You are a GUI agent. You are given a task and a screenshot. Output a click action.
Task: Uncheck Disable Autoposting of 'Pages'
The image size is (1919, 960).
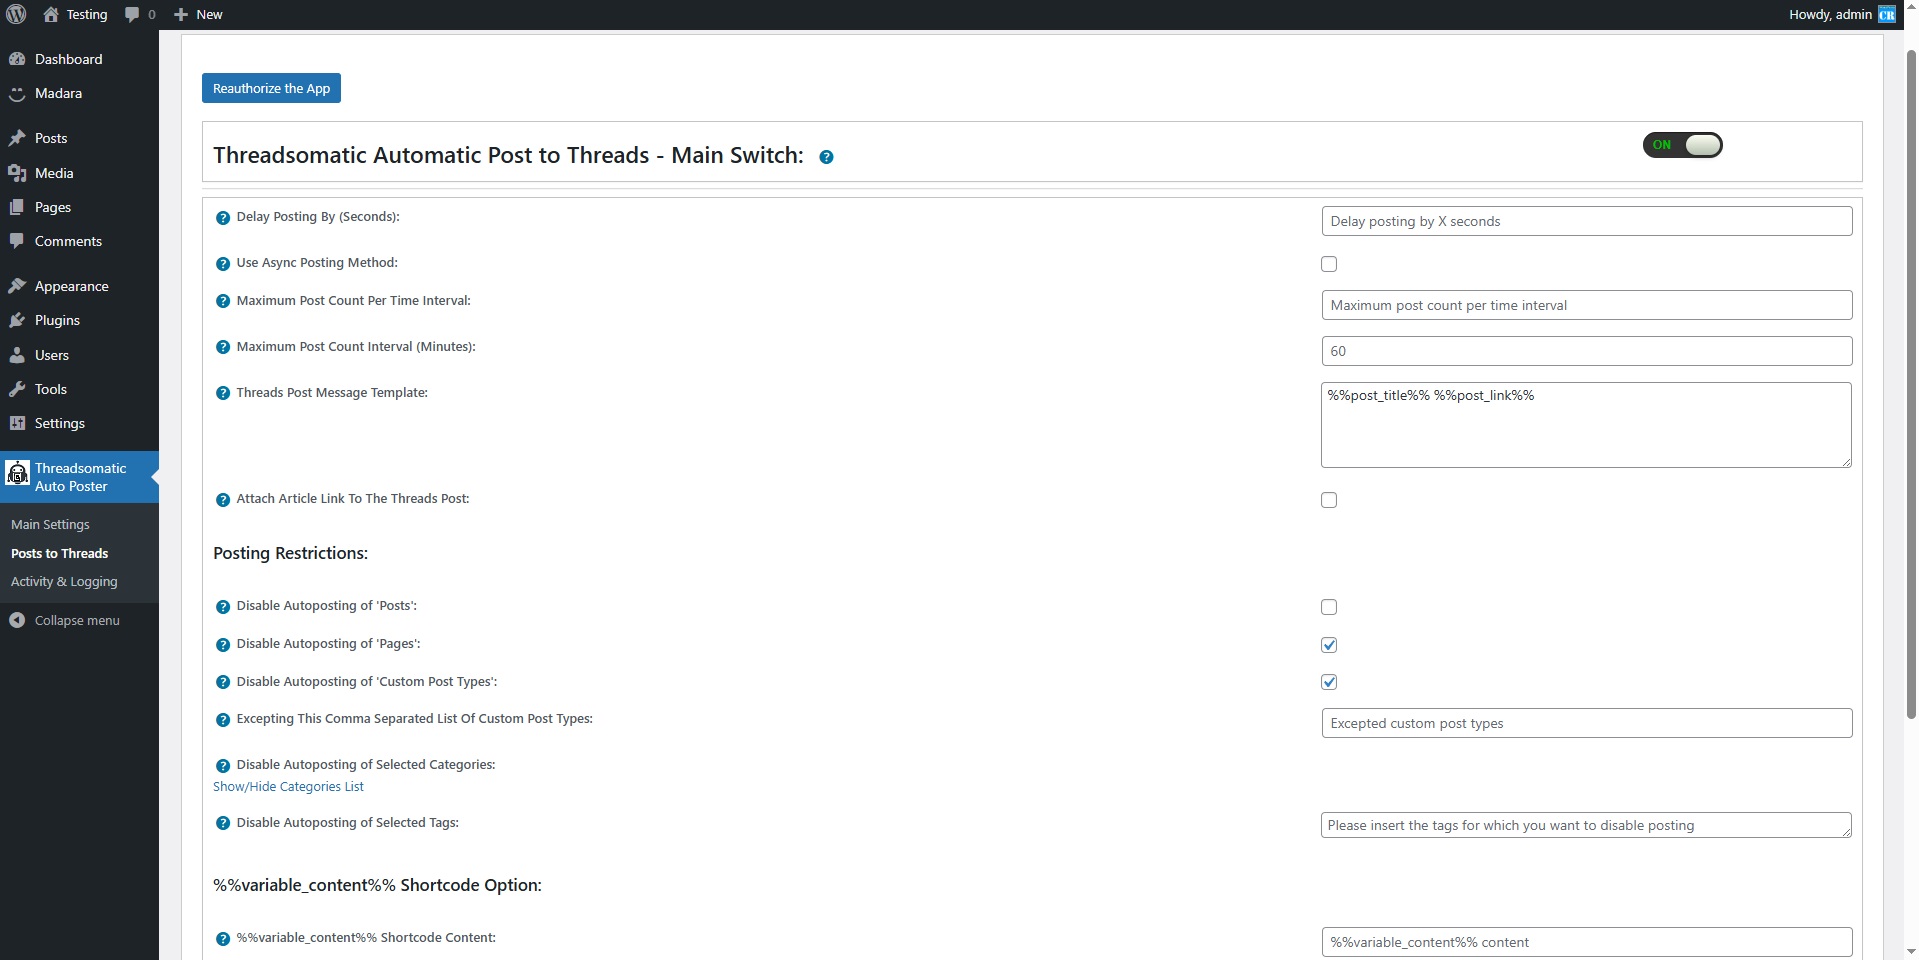coord(1329,645)
